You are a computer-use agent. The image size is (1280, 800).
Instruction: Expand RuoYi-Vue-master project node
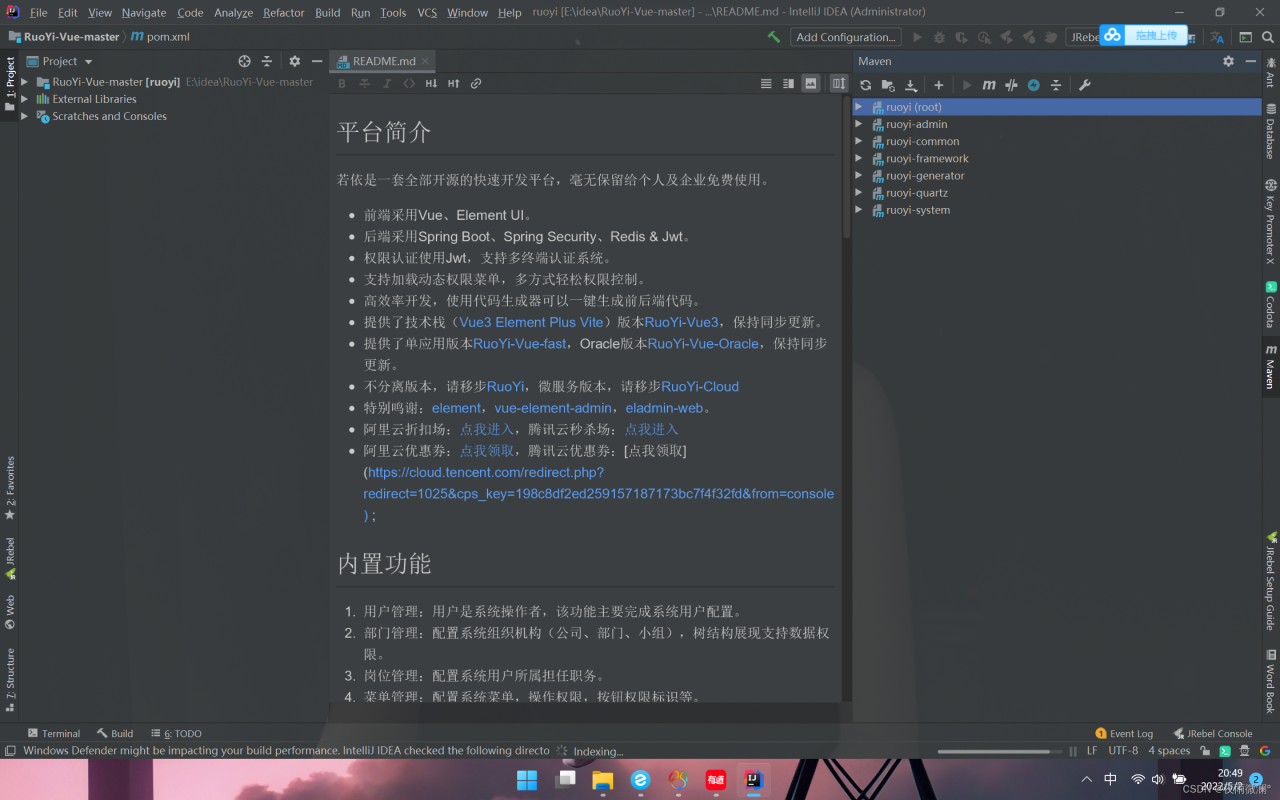click(x=25, y=82)
